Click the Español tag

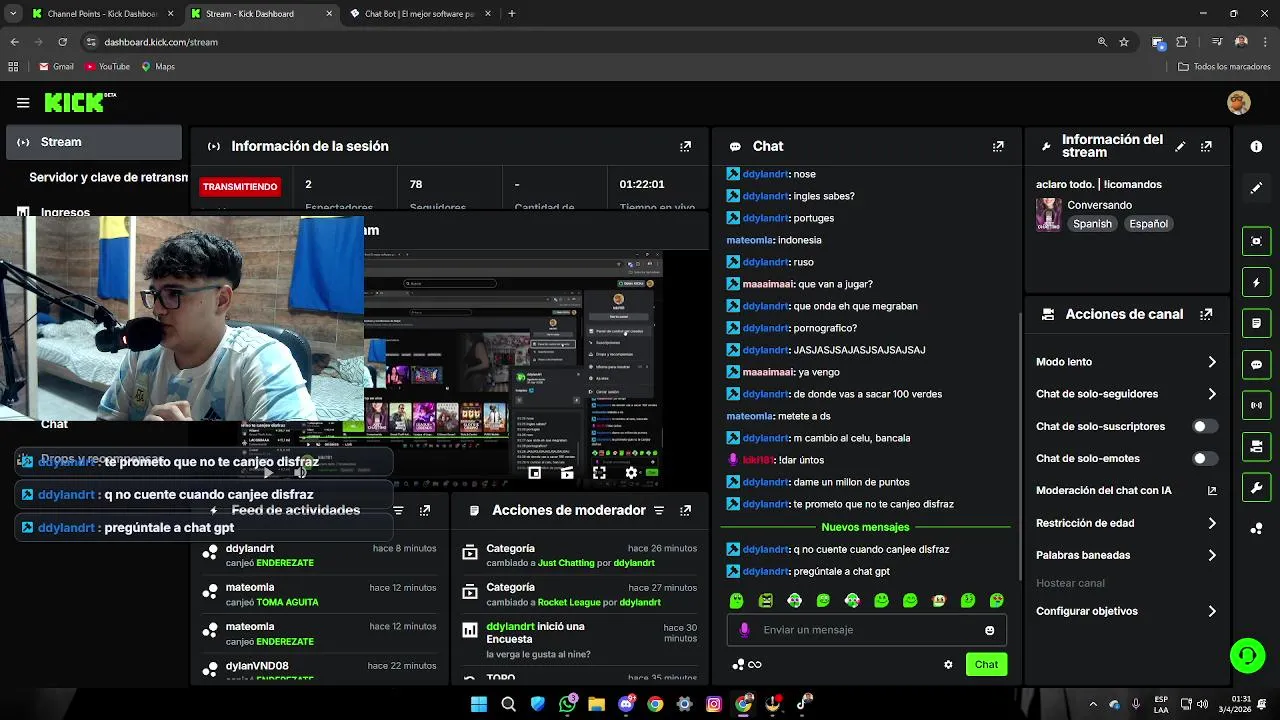(1148, 224)
